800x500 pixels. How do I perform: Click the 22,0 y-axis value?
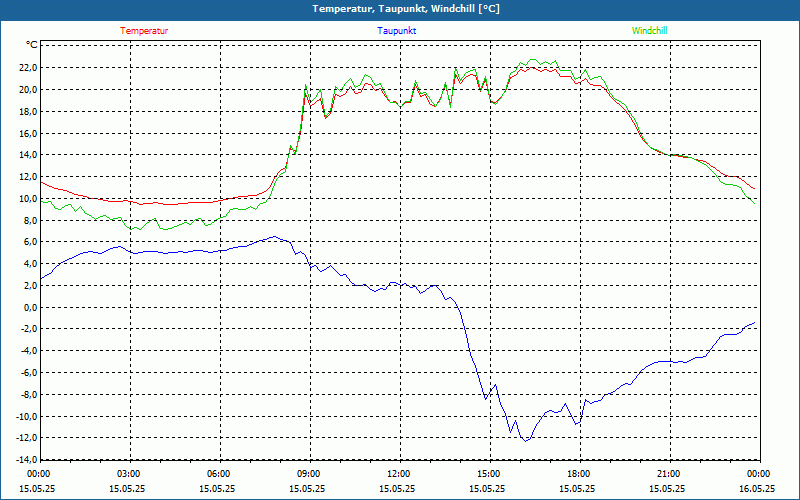click(x=28, y=68)
